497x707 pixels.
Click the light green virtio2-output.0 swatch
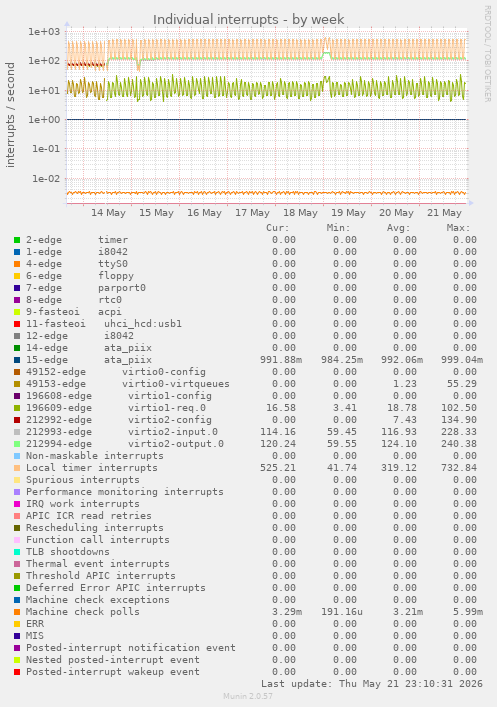[x=17, y=444]
